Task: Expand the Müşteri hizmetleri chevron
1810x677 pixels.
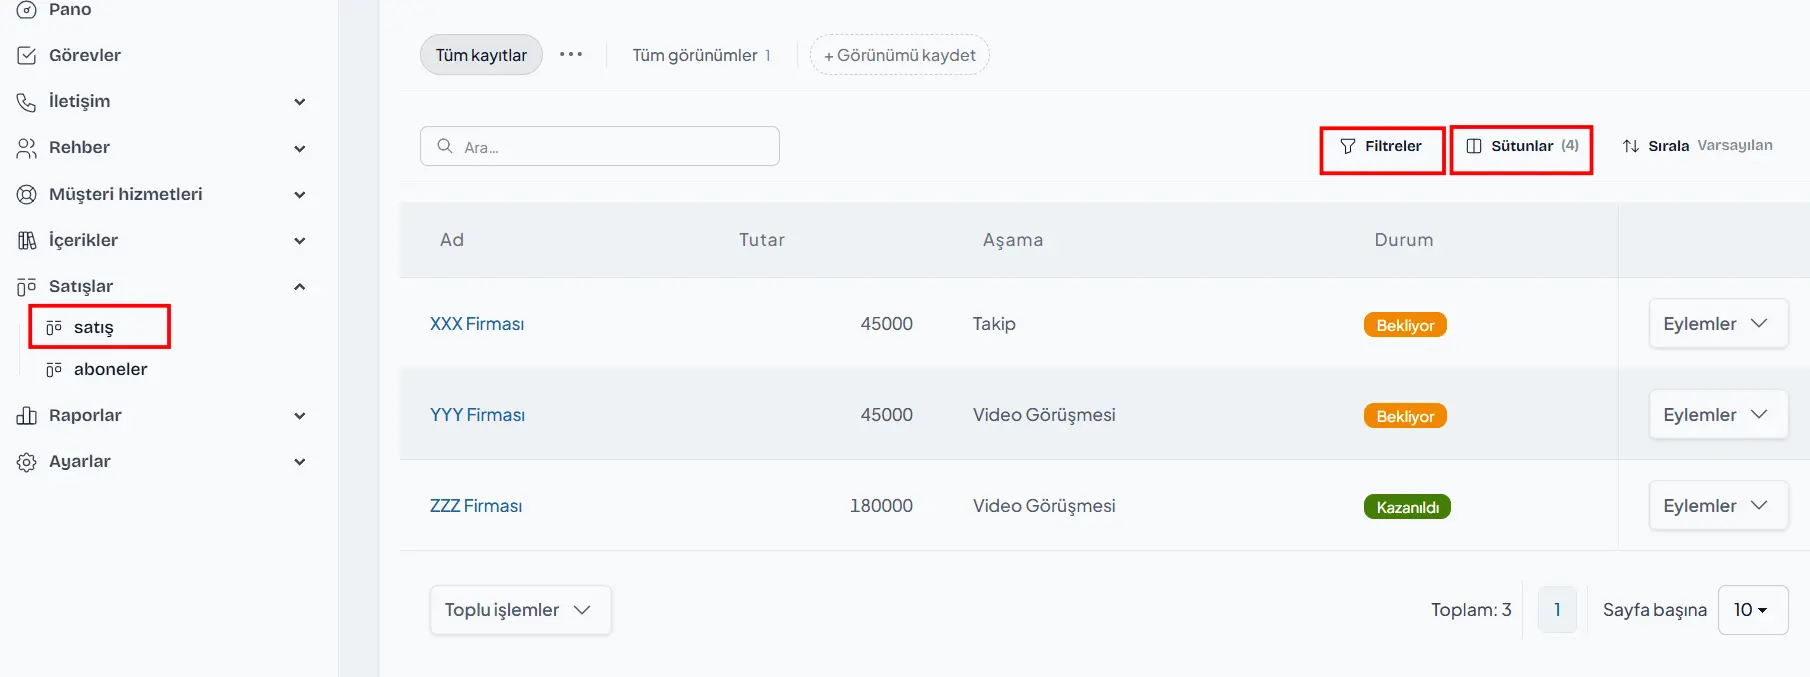Action: pos(299,194)
